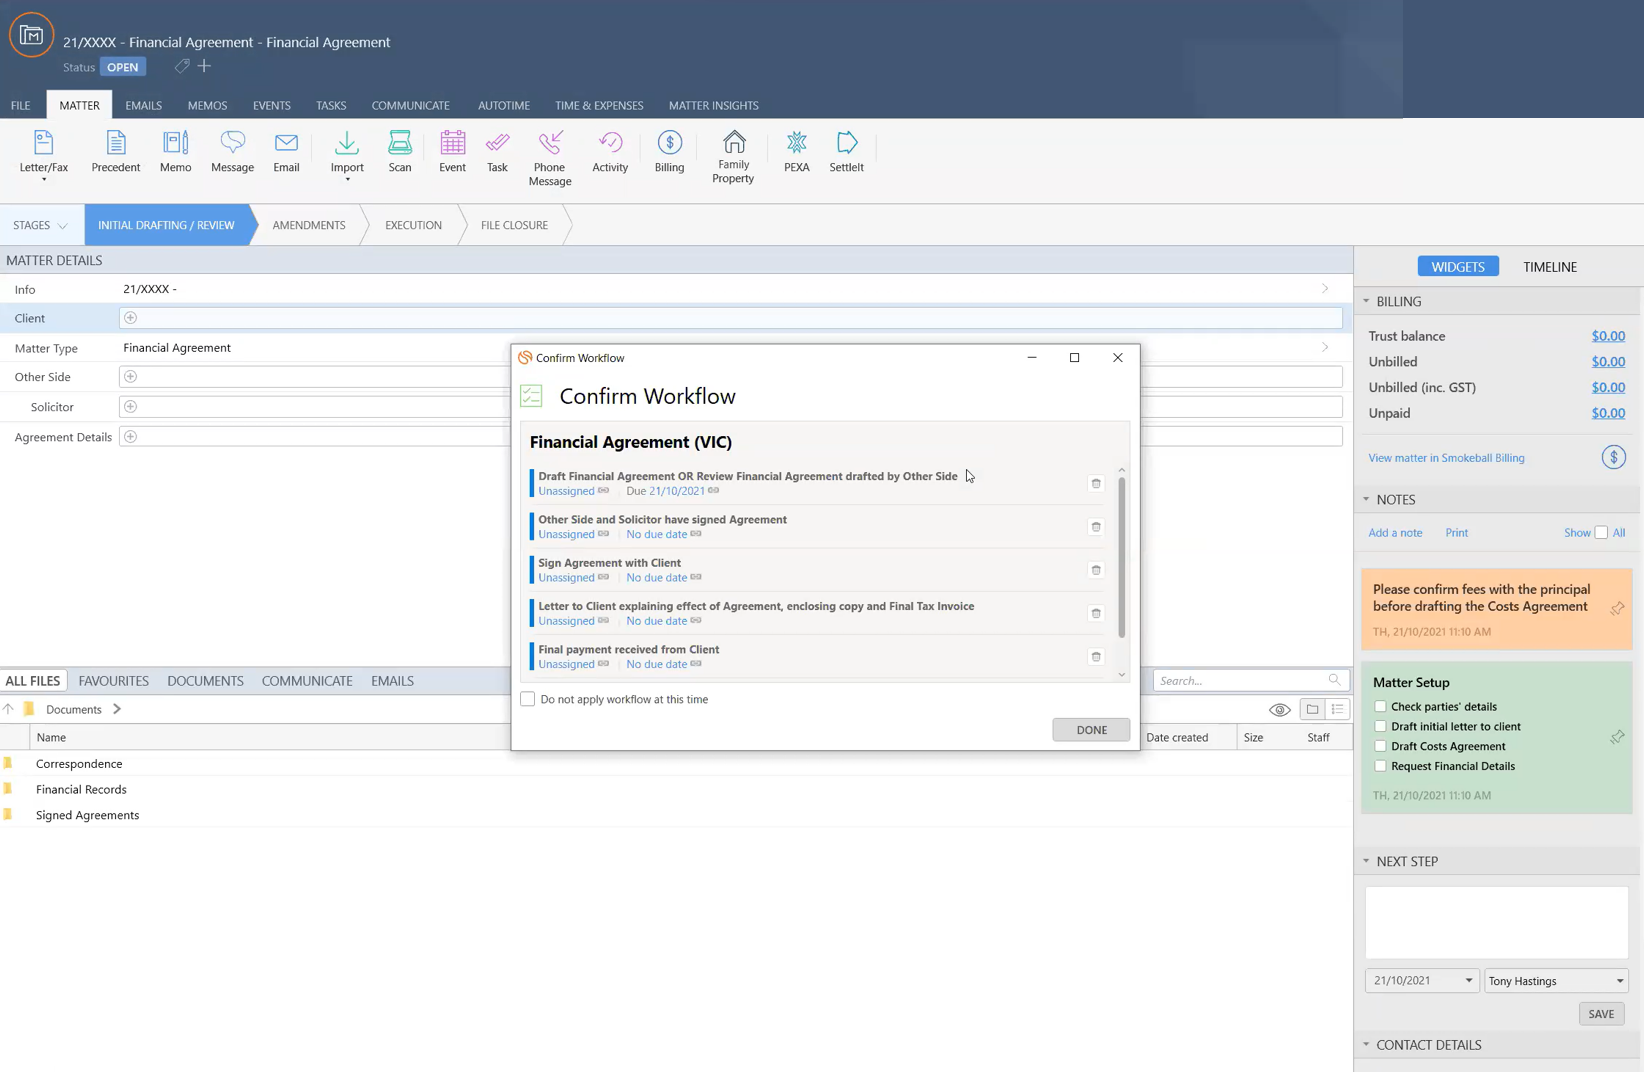Click the Confirm Workflow list scrollbar
The height and width of the screenshot is (1072, 1644).
tap(1121, 557)
